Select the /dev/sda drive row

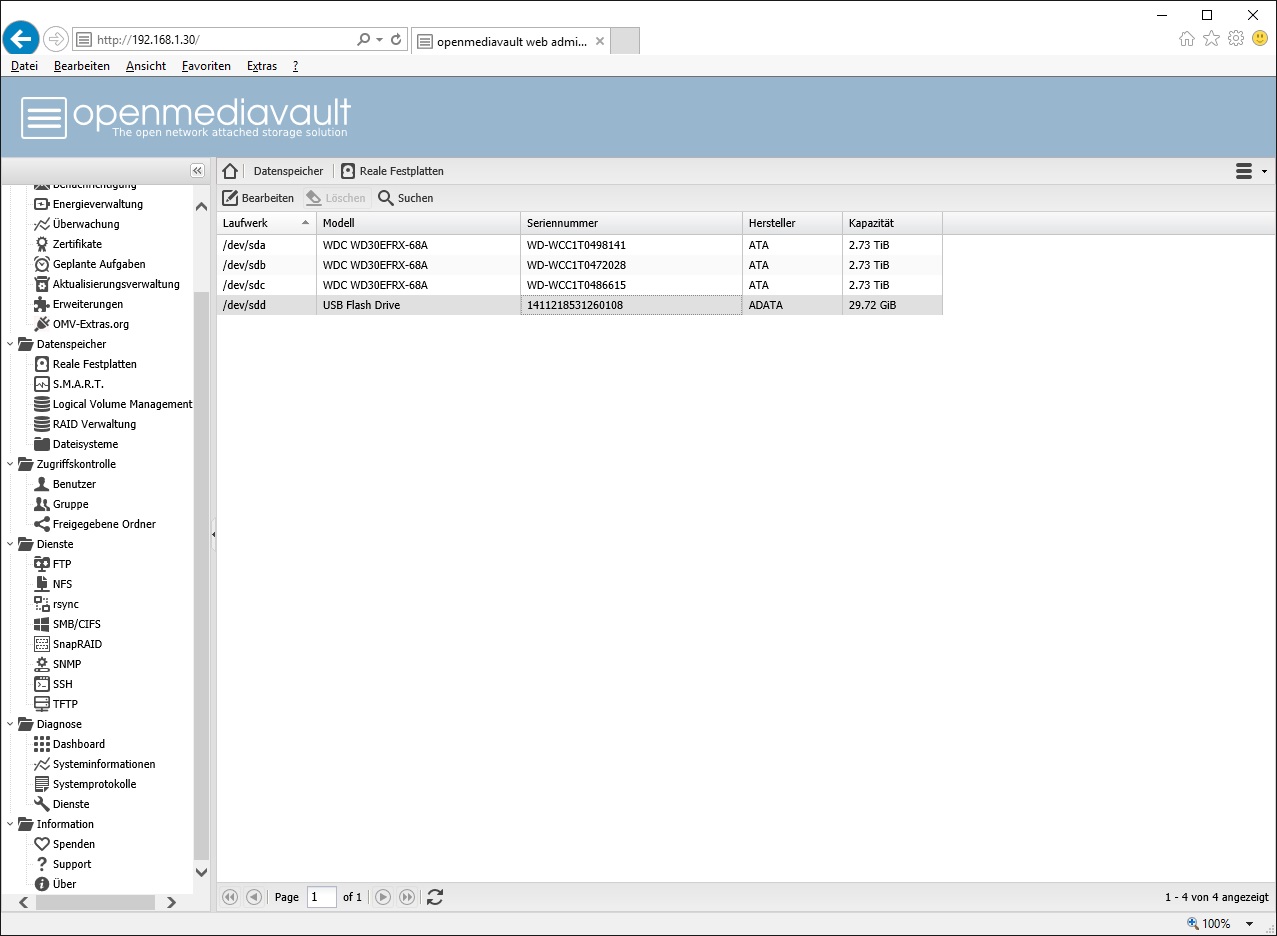point(579,245)
